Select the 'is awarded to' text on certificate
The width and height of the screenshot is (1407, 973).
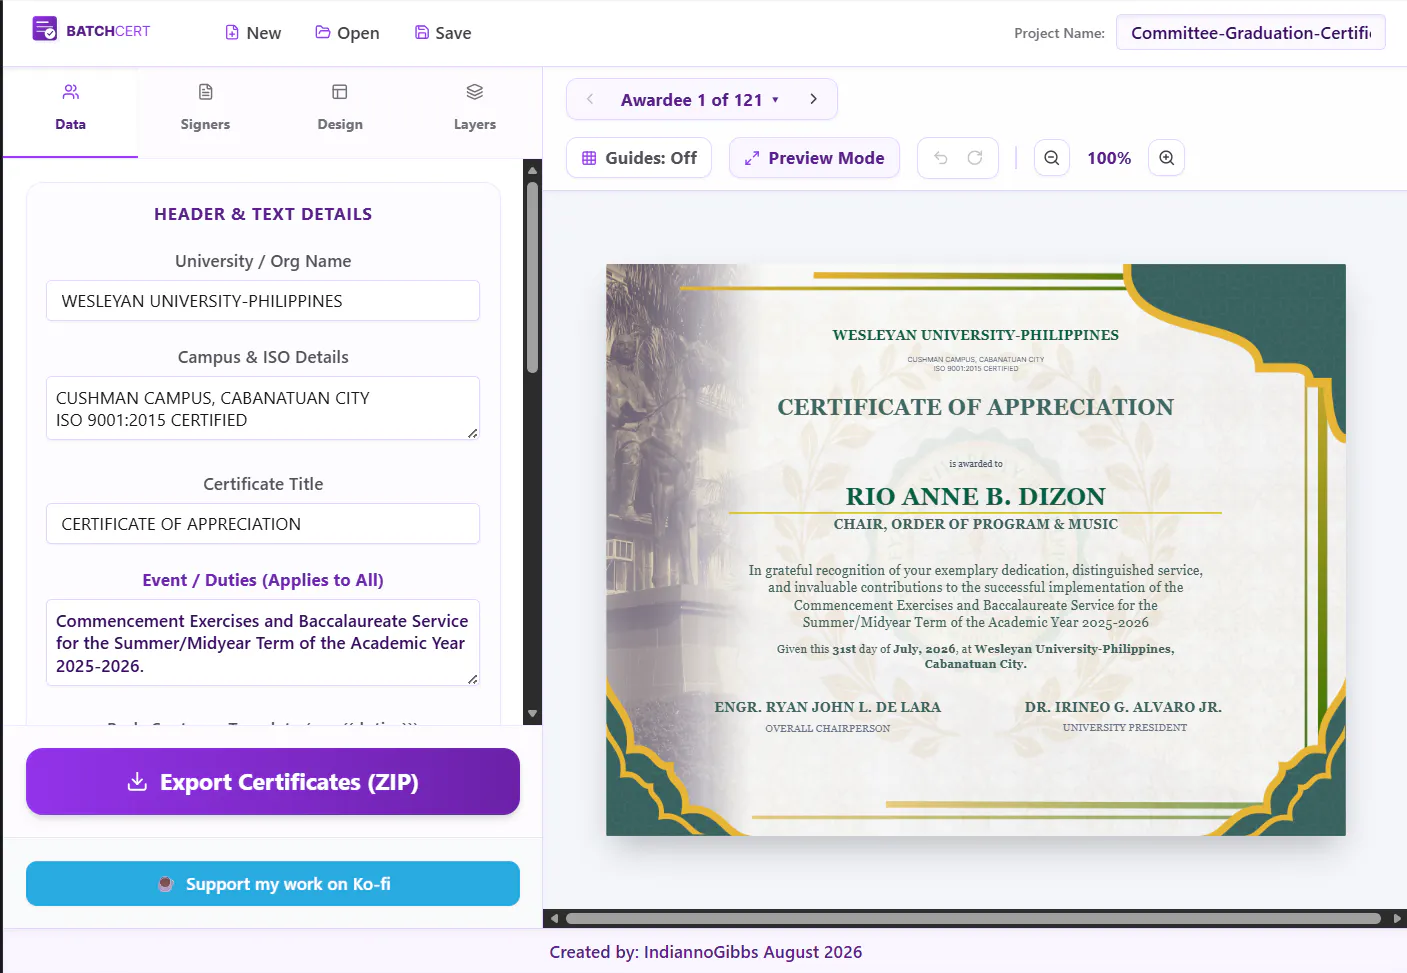[975, 464]
